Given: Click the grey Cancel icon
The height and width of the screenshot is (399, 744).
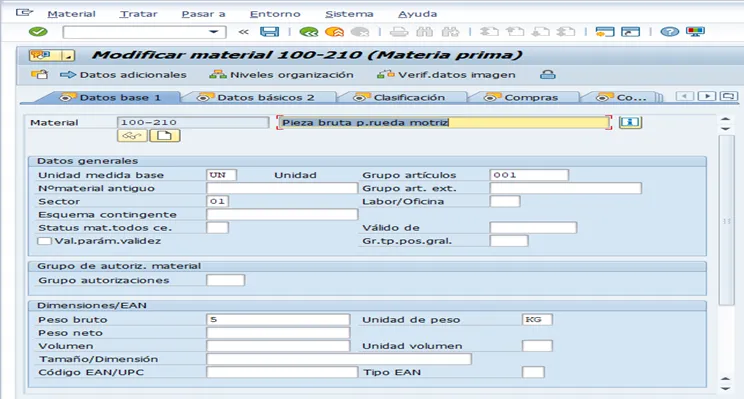Looking at the screenshot, I should point(360,32).
